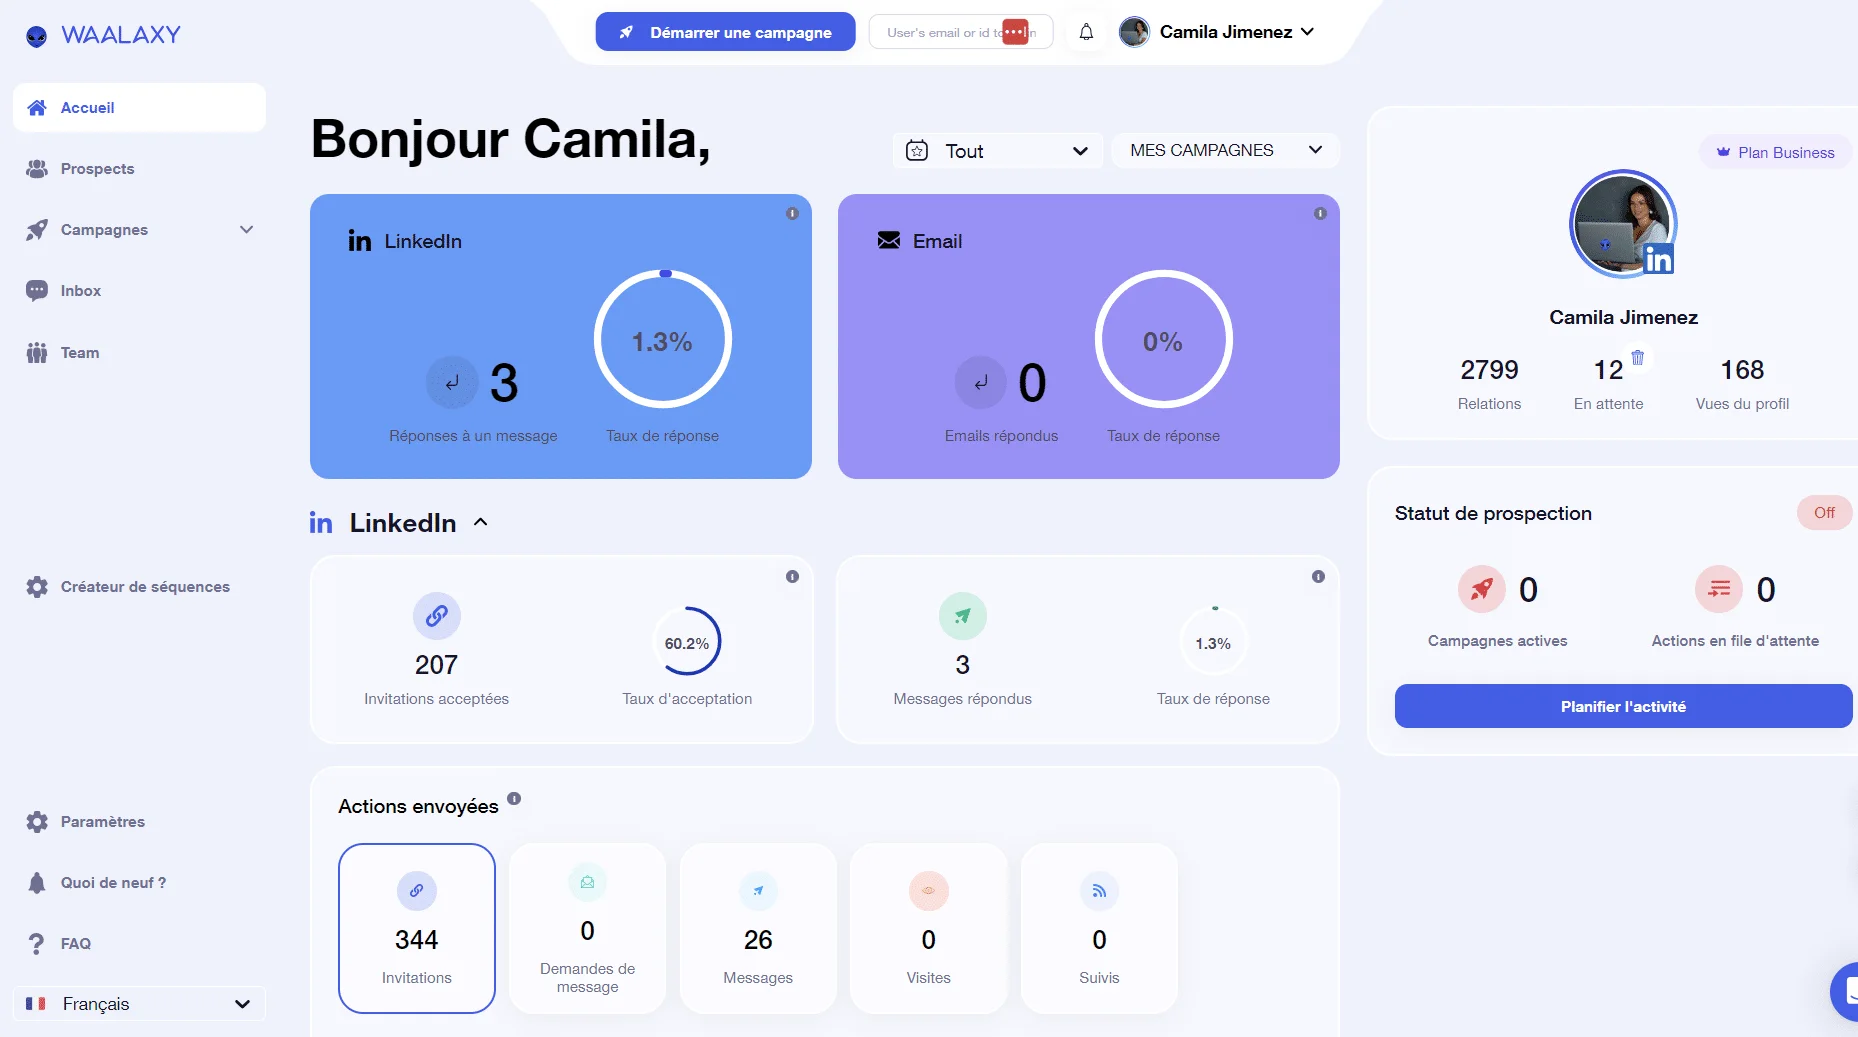Click the Waalaxy alien logo icon

point(37,37)
